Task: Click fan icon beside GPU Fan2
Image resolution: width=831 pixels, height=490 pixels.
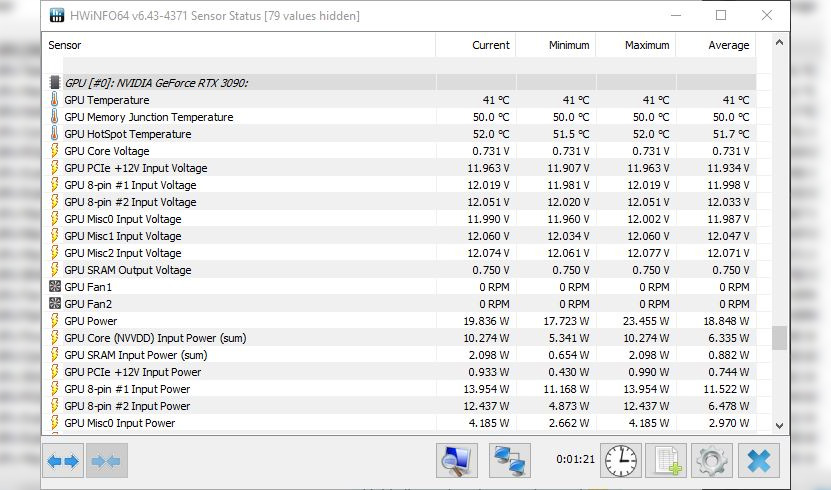Action: click(55, 304)
